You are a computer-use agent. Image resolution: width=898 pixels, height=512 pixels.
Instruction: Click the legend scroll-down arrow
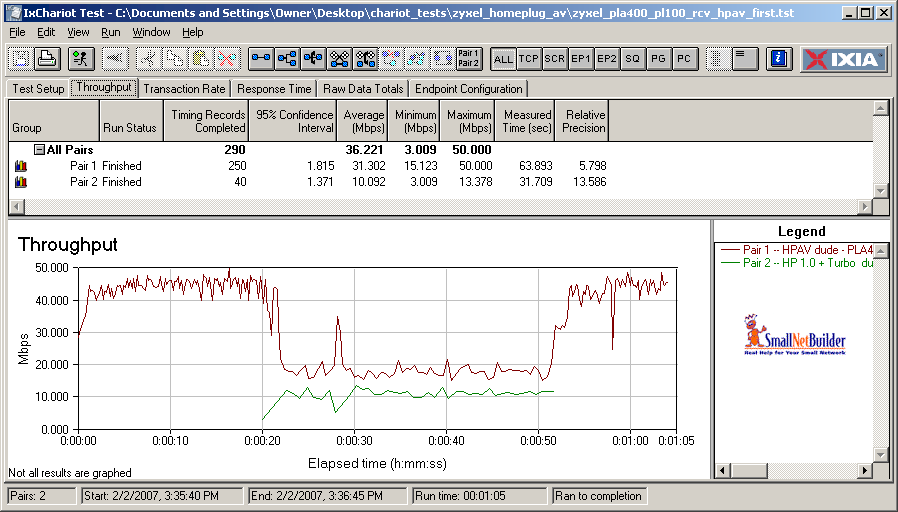(x=881, y=456)
